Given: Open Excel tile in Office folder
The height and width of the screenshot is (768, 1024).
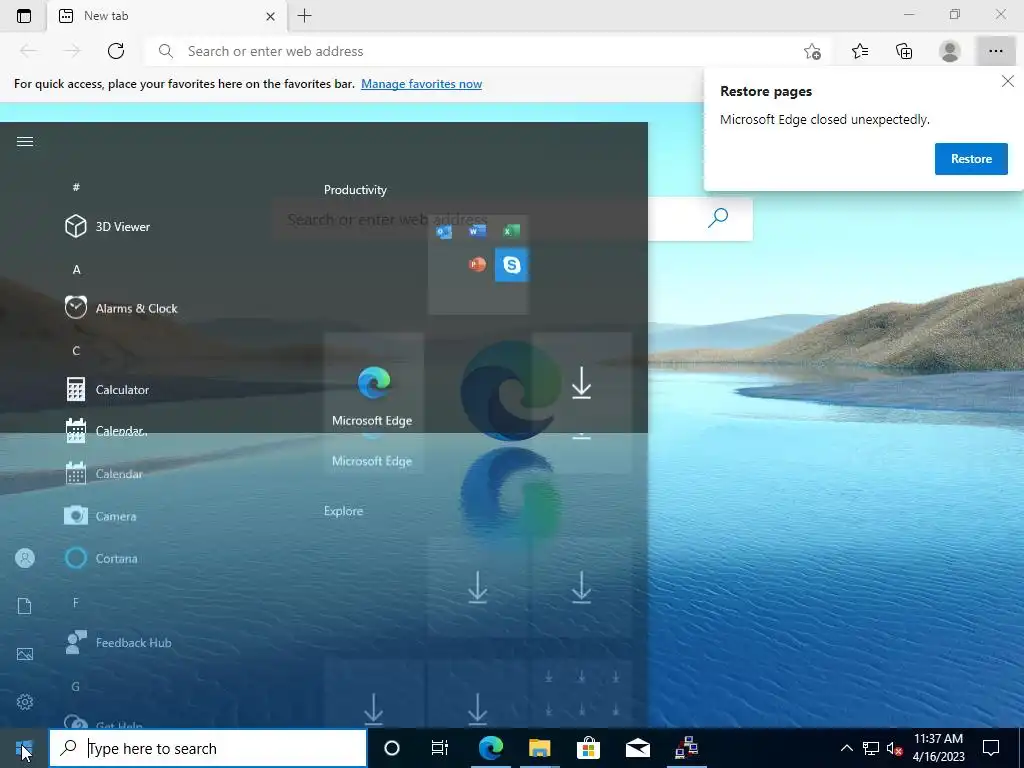Looking at the screenshot, I should pyautogui.click(x=511, y=231).
